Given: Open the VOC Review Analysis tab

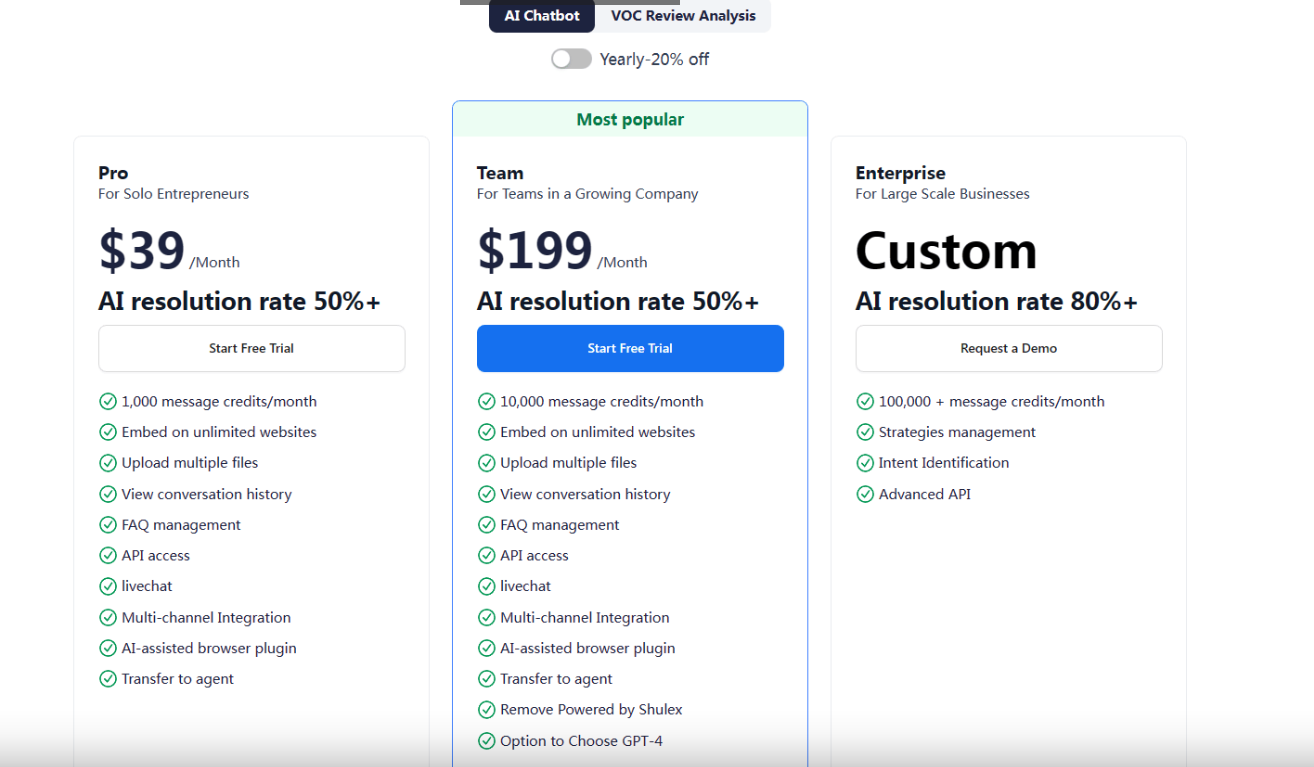Looking at the screenshot, I should click(x=683, y=16).
